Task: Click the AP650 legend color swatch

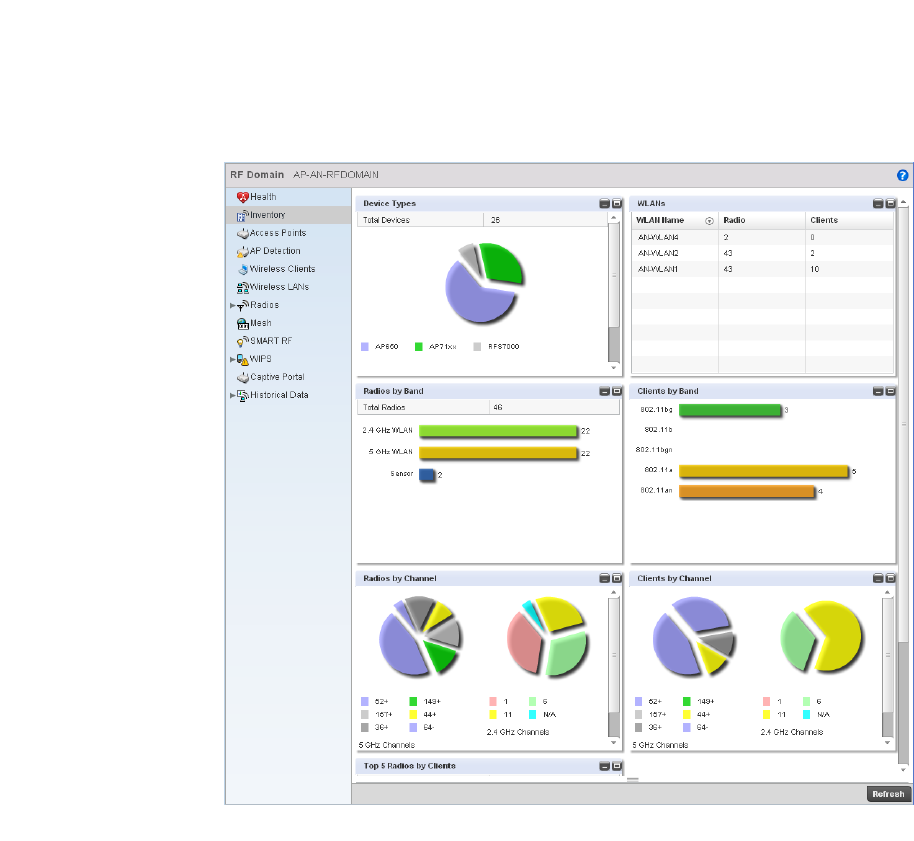Action: click(x=365, y=347)
